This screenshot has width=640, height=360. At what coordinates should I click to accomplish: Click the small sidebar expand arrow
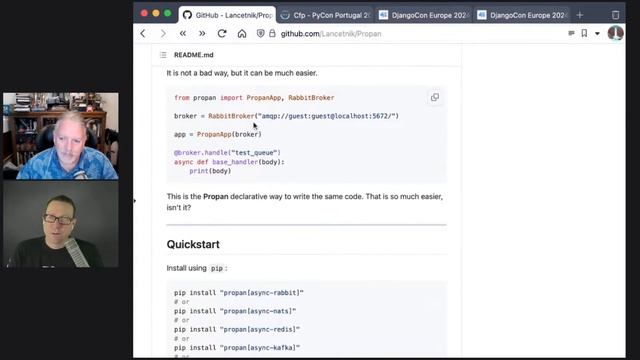[x=135, y=200]
